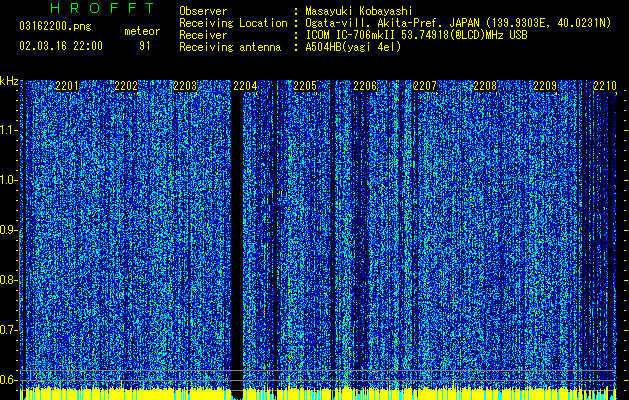Click the 2207 time marker
This screenshot has height=400, width=629.
pyautogui.click(x=425, y=86)
